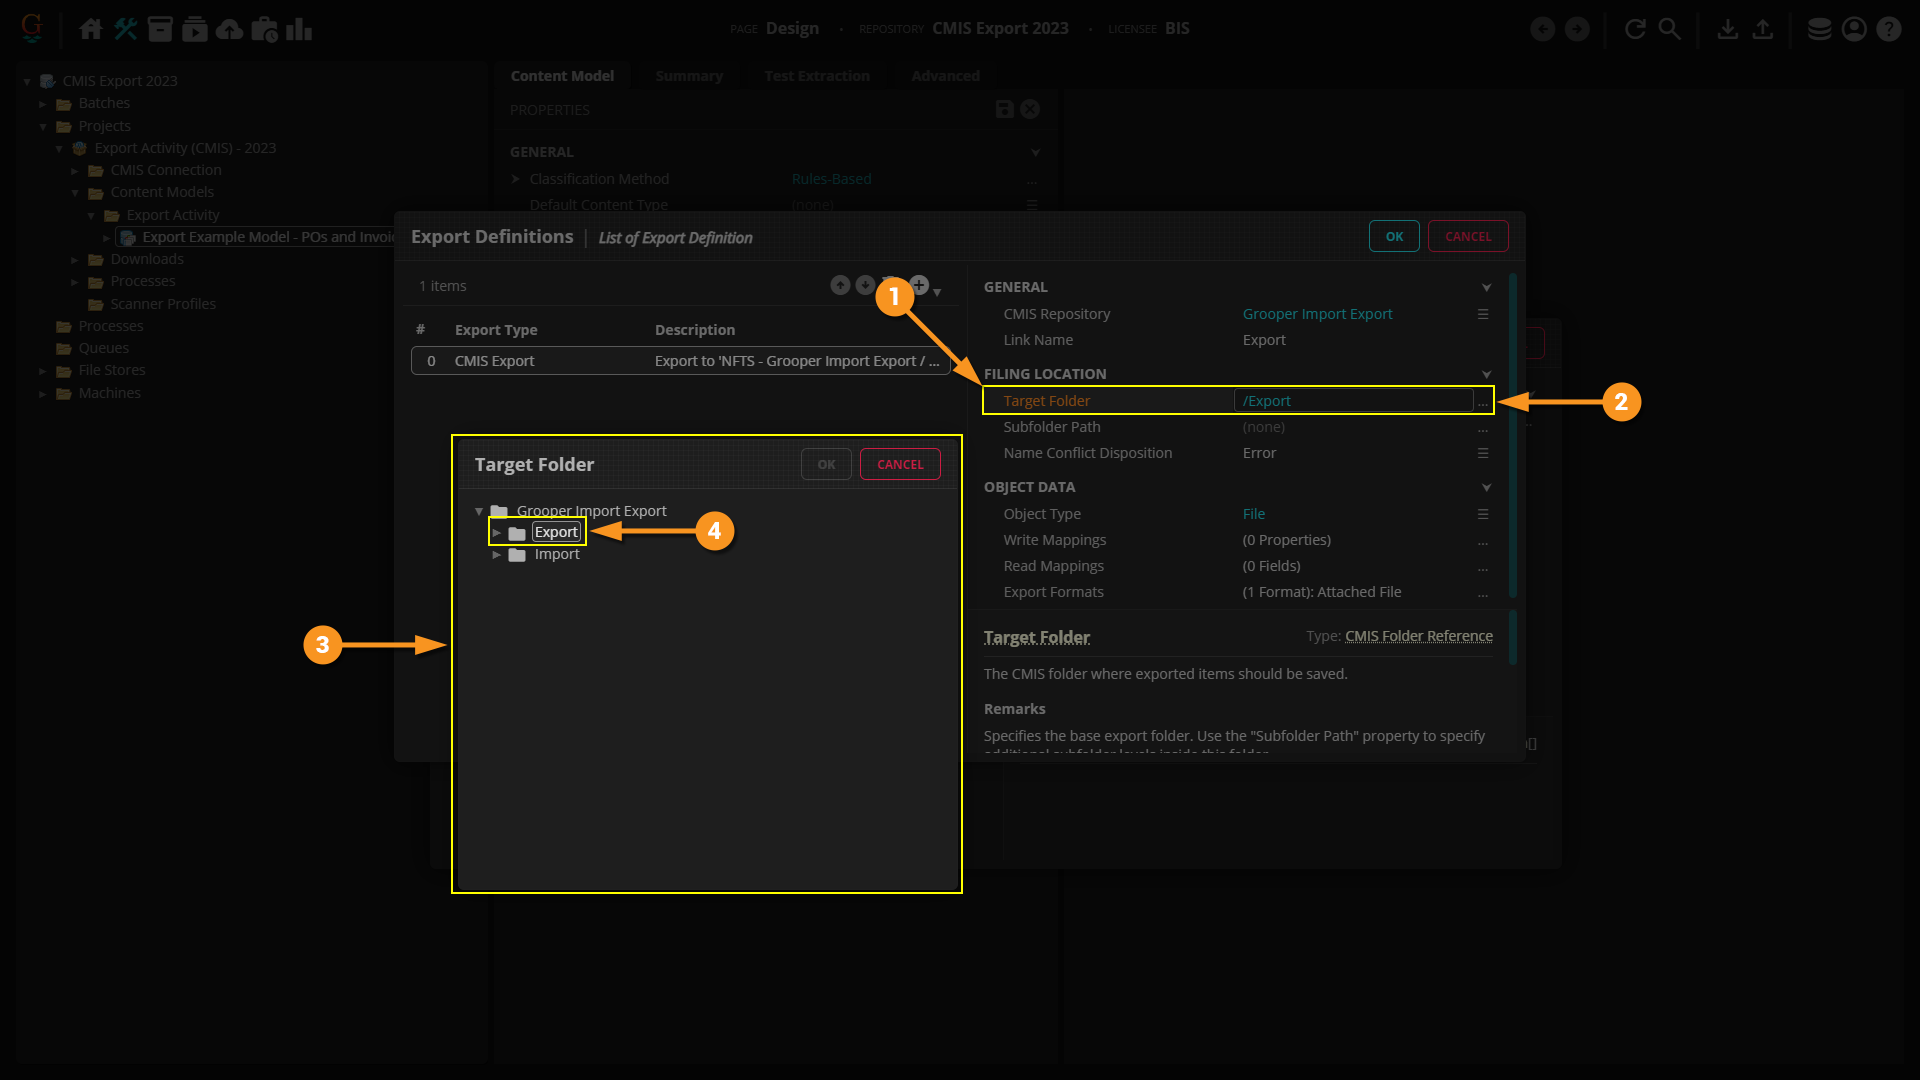Open the Home page icon
The image size is (1920, 1080).
pos(91,29)
